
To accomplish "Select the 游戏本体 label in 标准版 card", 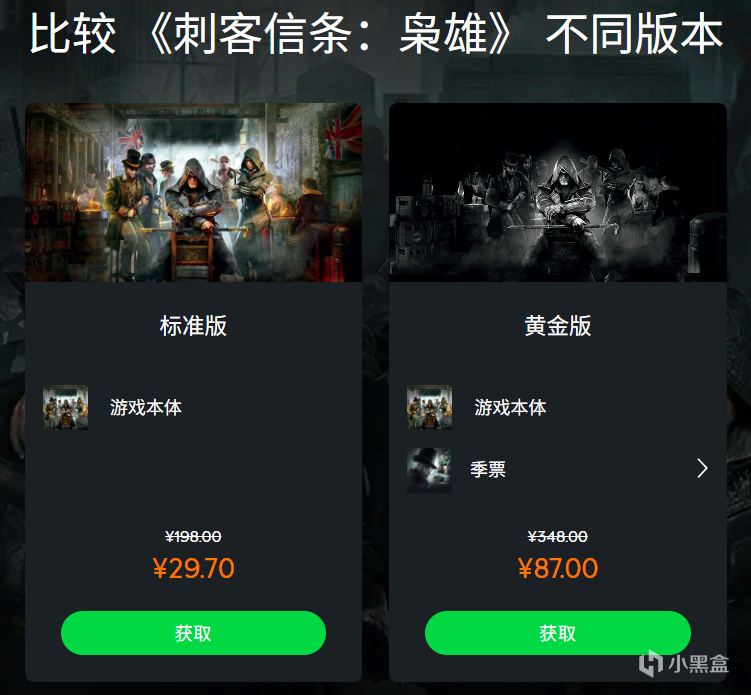I will (x=146, y=408).
